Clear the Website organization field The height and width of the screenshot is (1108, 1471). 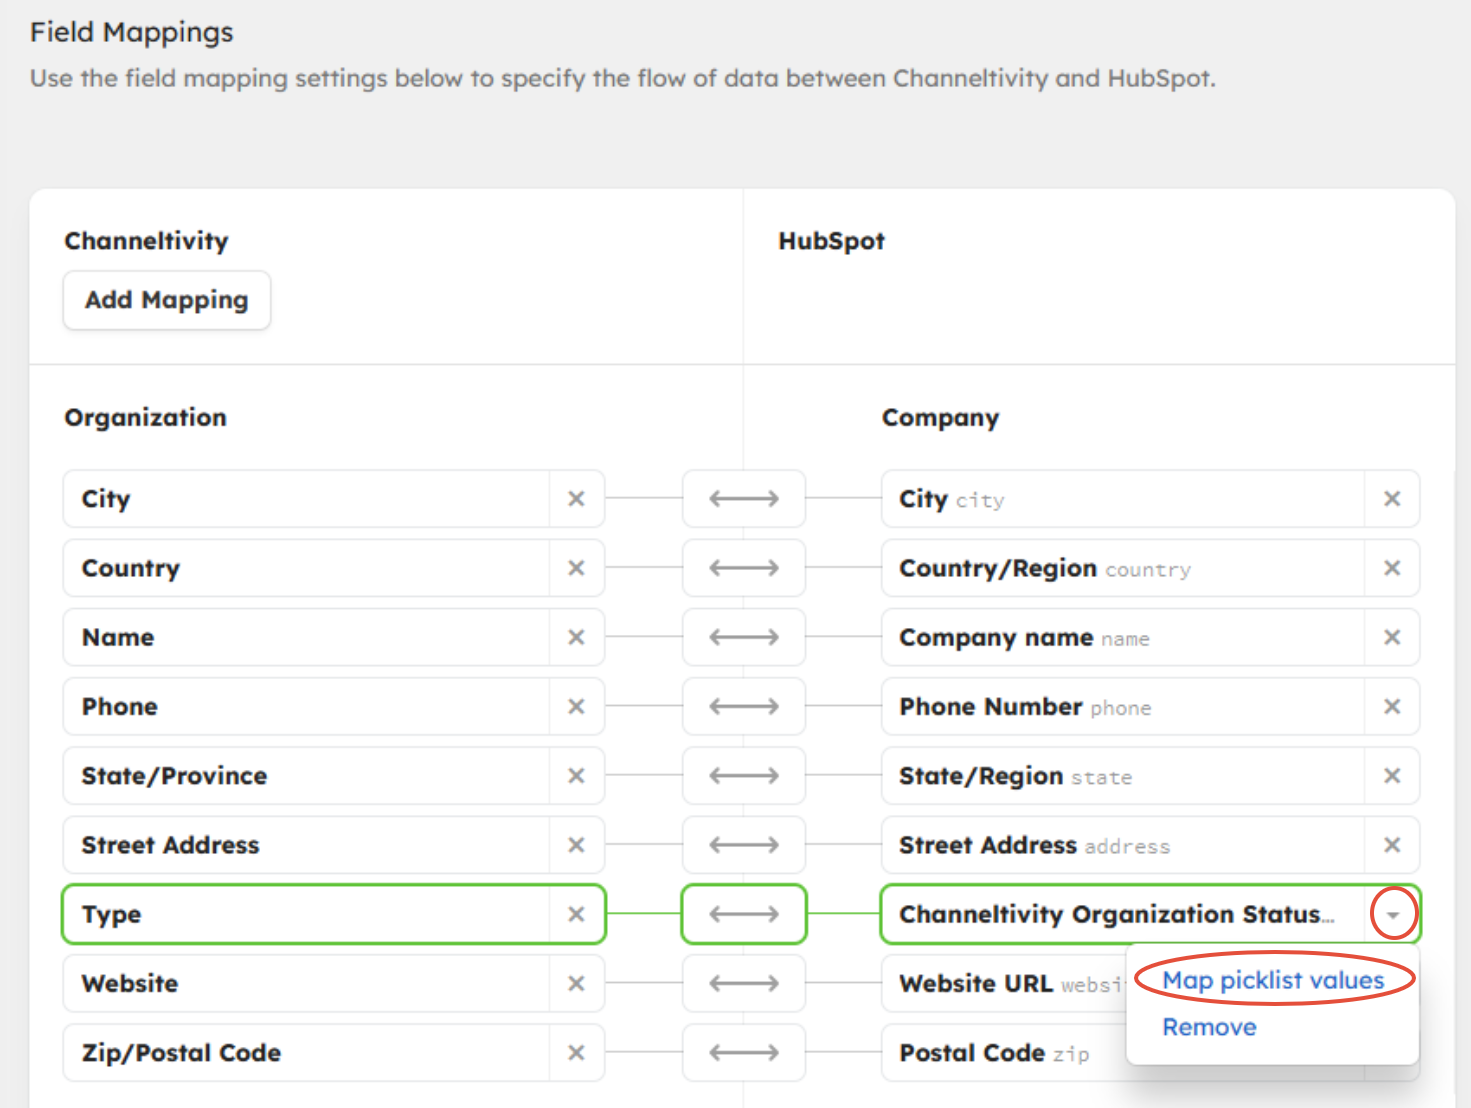(x=576, y=983)
